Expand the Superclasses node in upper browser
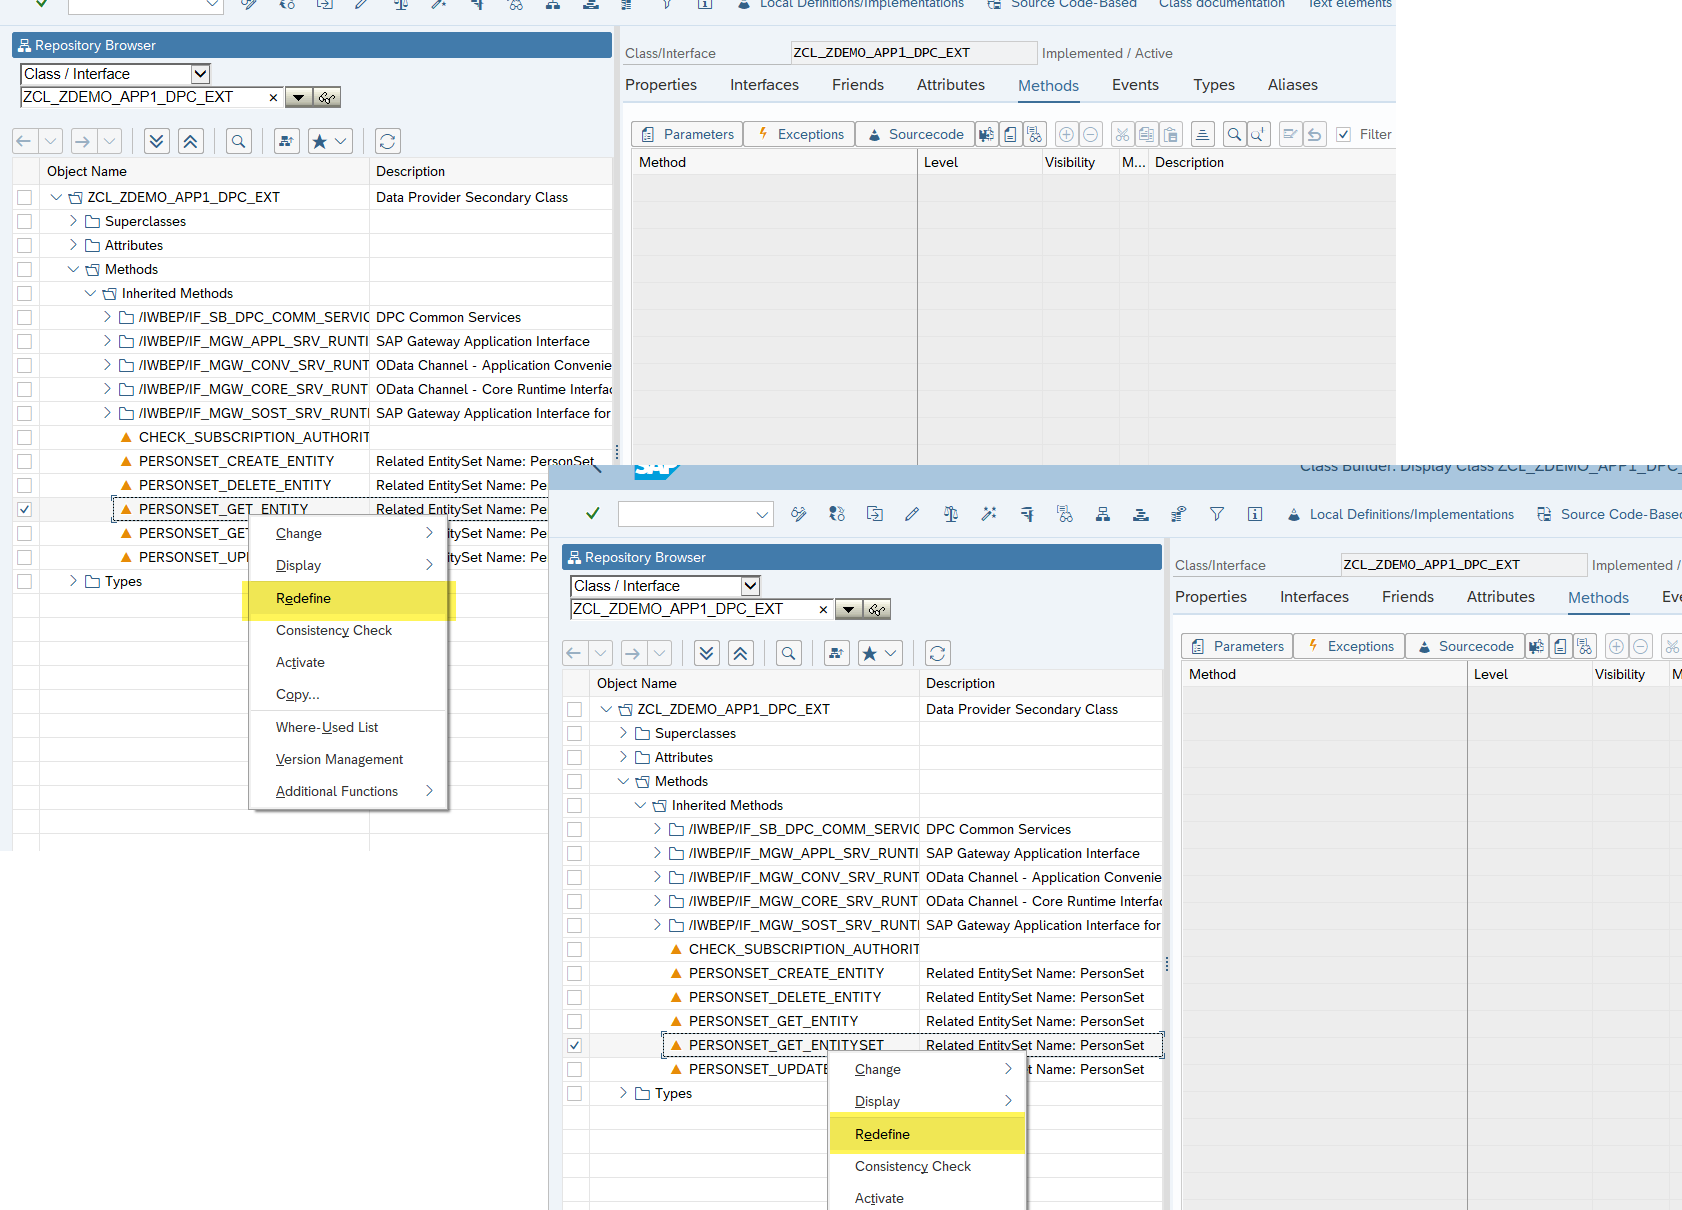This screenshot has width=1682, height=1210. click(x=73, y=221)
